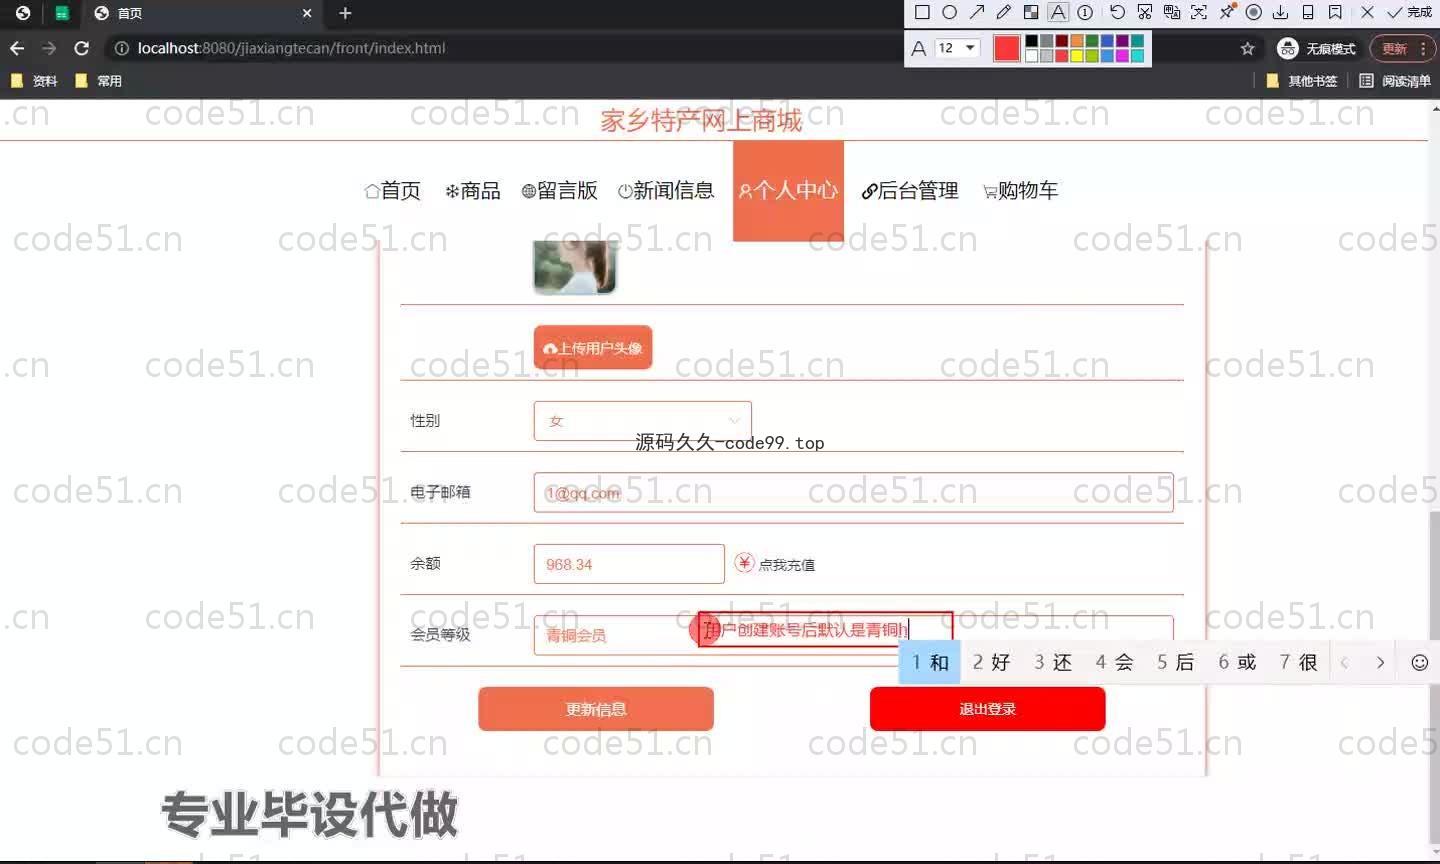The height and width of the screenshot is (864, 1440).
Task: Open the IME emoji smiley panel
Action: tap(1419, 662)
